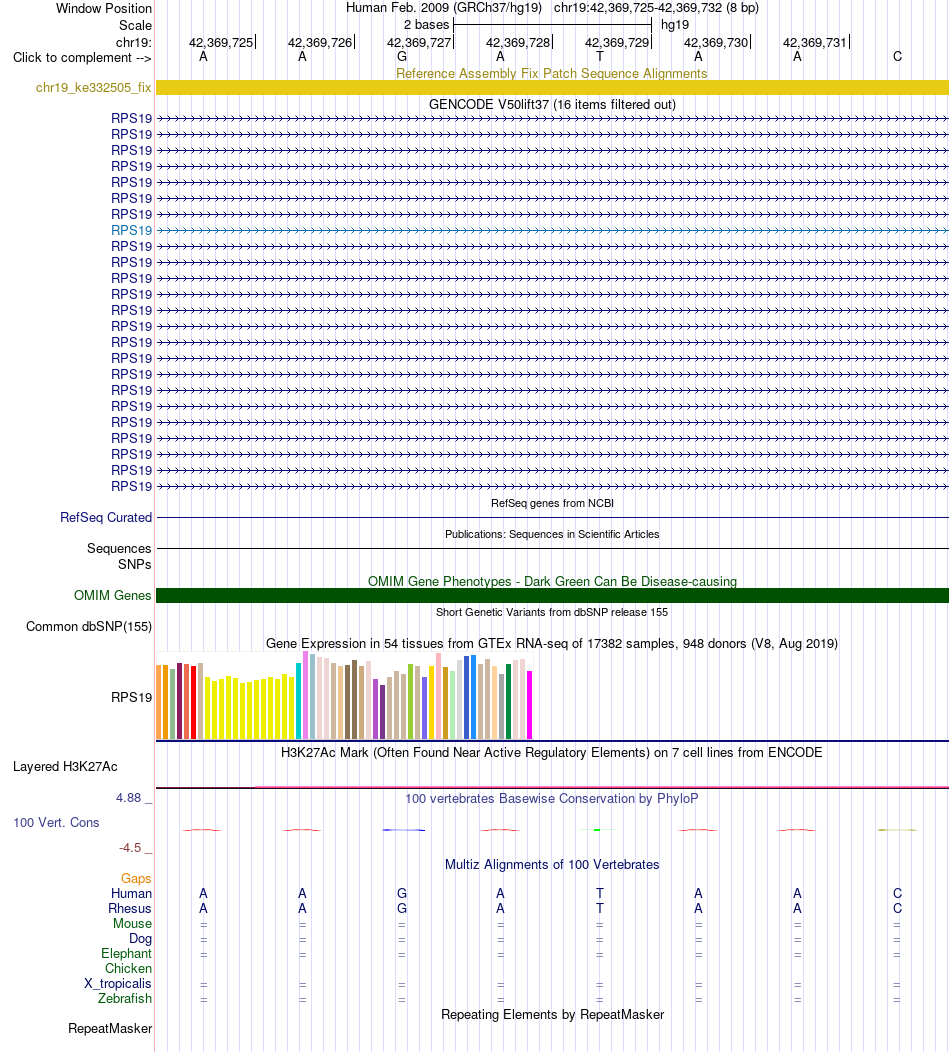Viewport: 950px width, 1052px height.
Task: Click the G base in the Human alignment row
Action: click(x=402, y=894)
